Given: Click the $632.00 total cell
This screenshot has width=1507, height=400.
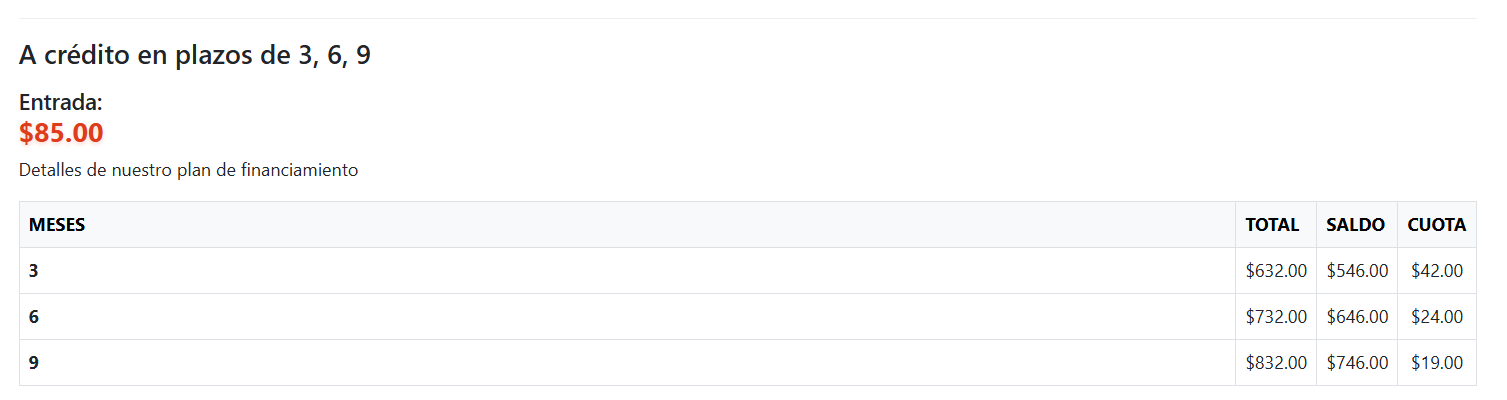Looking at the screenshot, I should (1276, 270).
